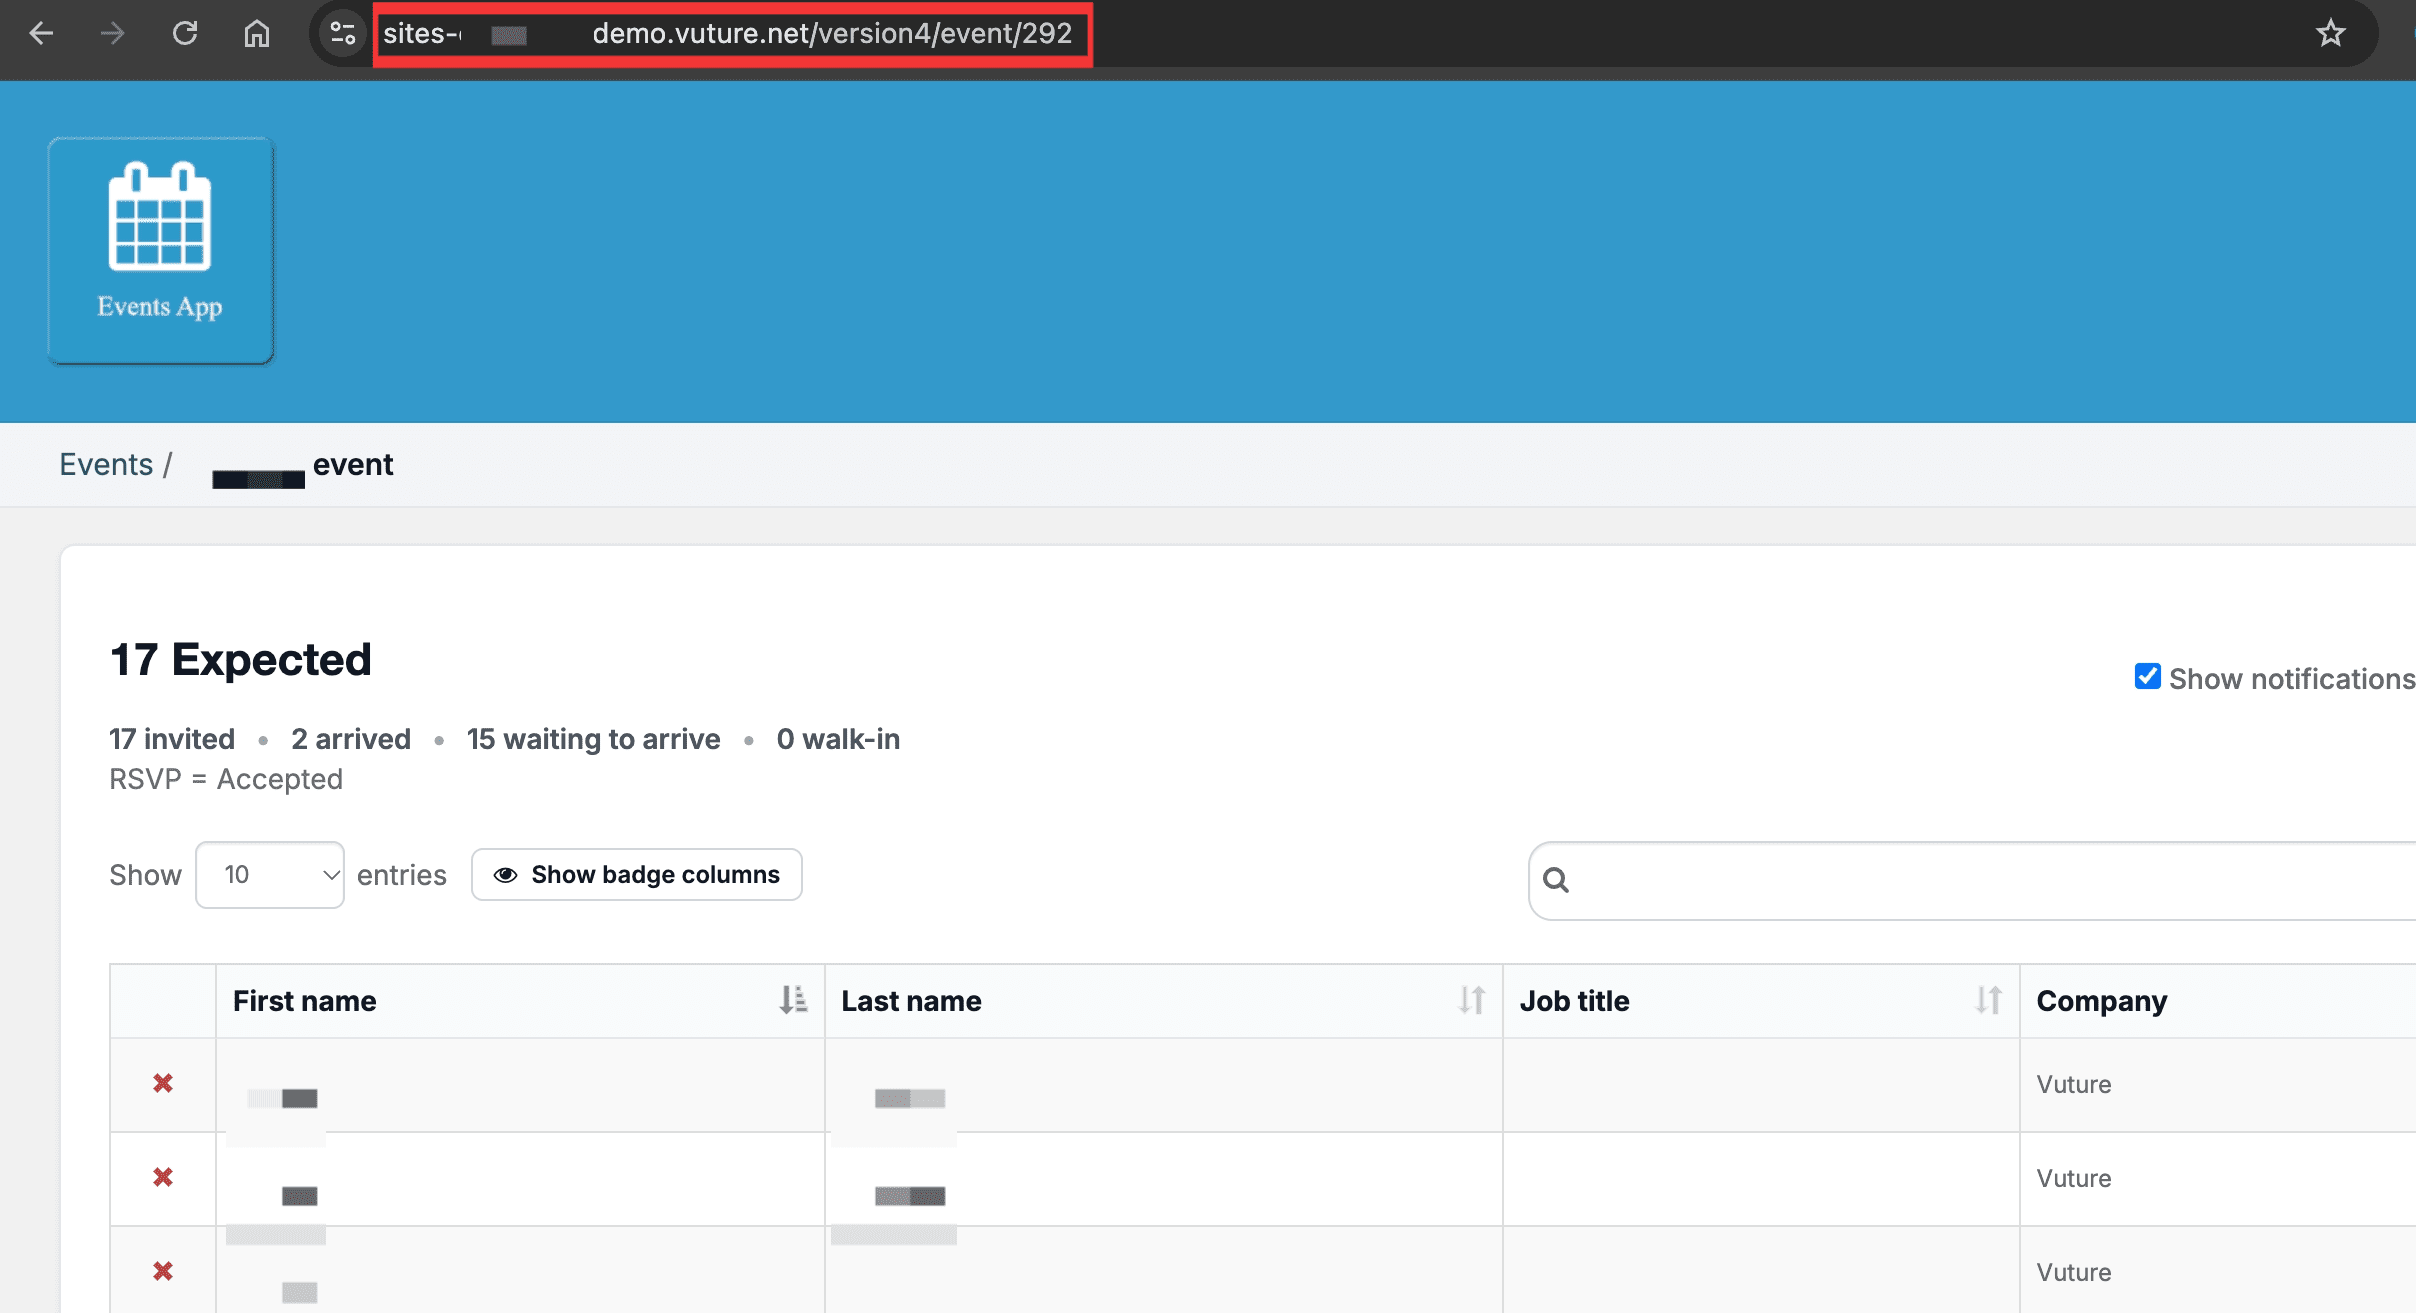2416x1313 pixels.
Task: Click the red X in the first attendee row
Action: coord(163,1083)
